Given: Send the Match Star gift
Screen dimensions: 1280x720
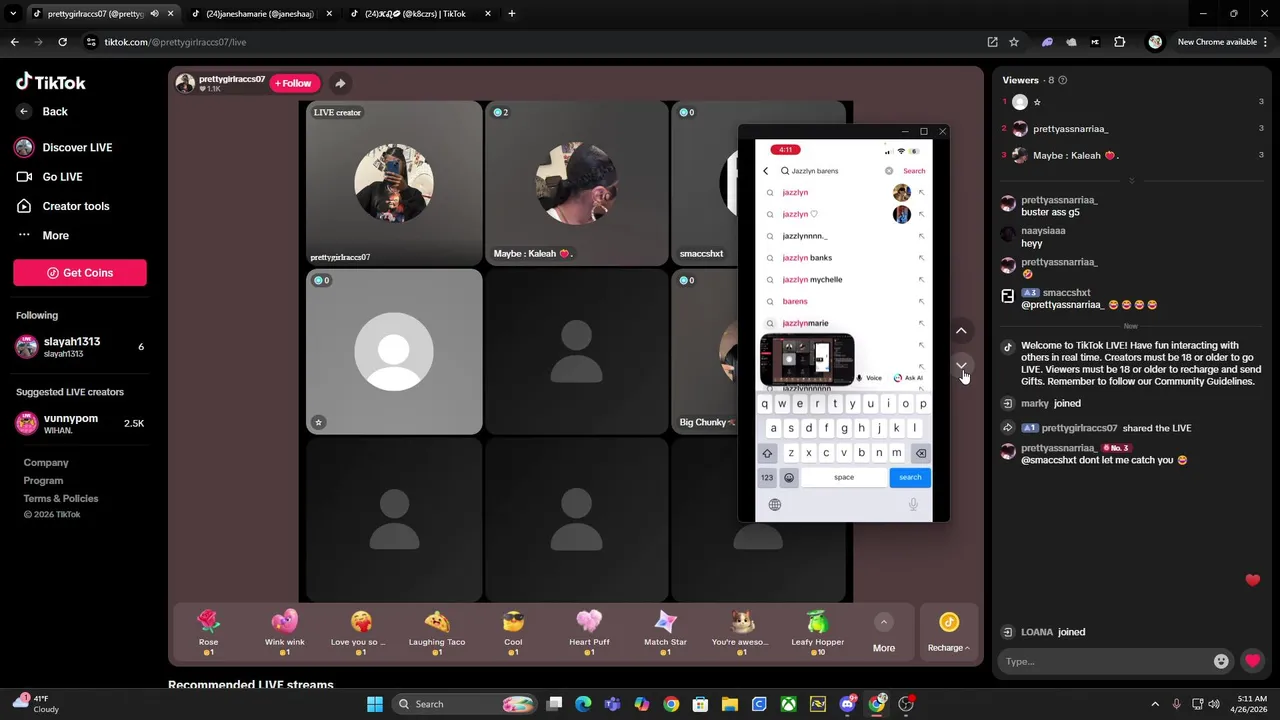Looking at the screenshot, I should [665, 632].
